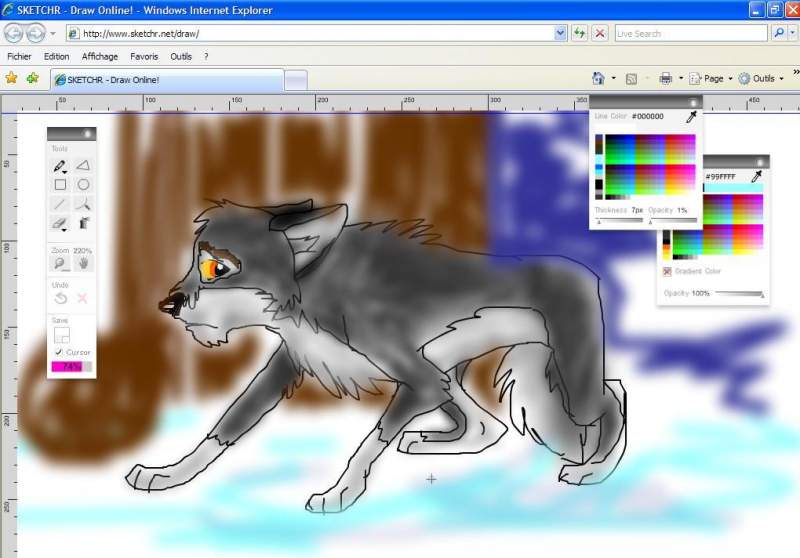This screenshot has height=558, width=800.
Task: Open the Outils menu in menu bar
Action: 181,57
